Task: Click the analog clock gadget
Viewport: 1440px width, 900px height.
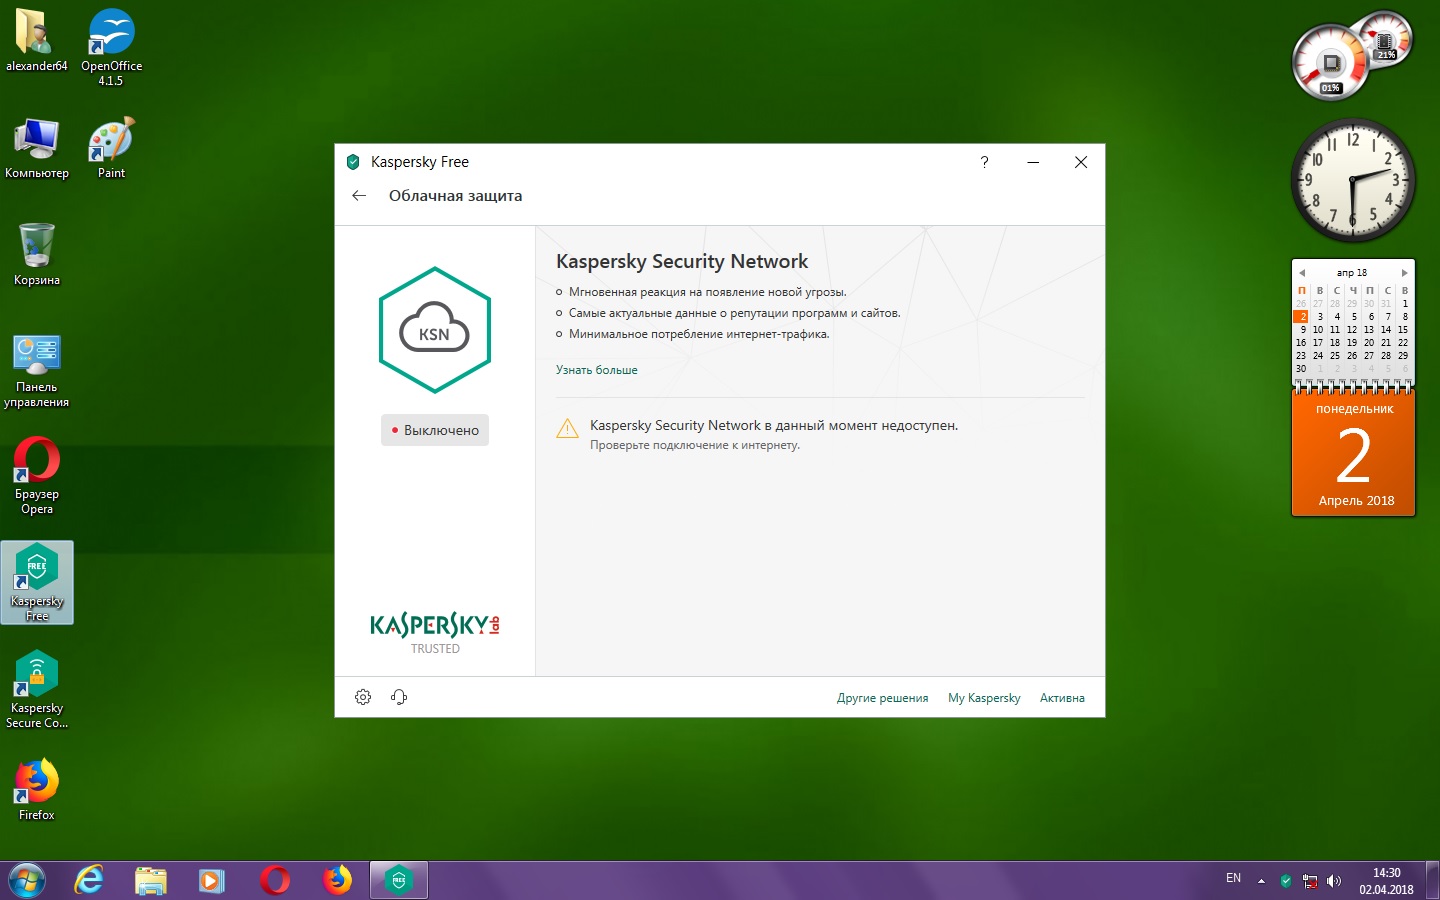Action: tap(1353, 180)
